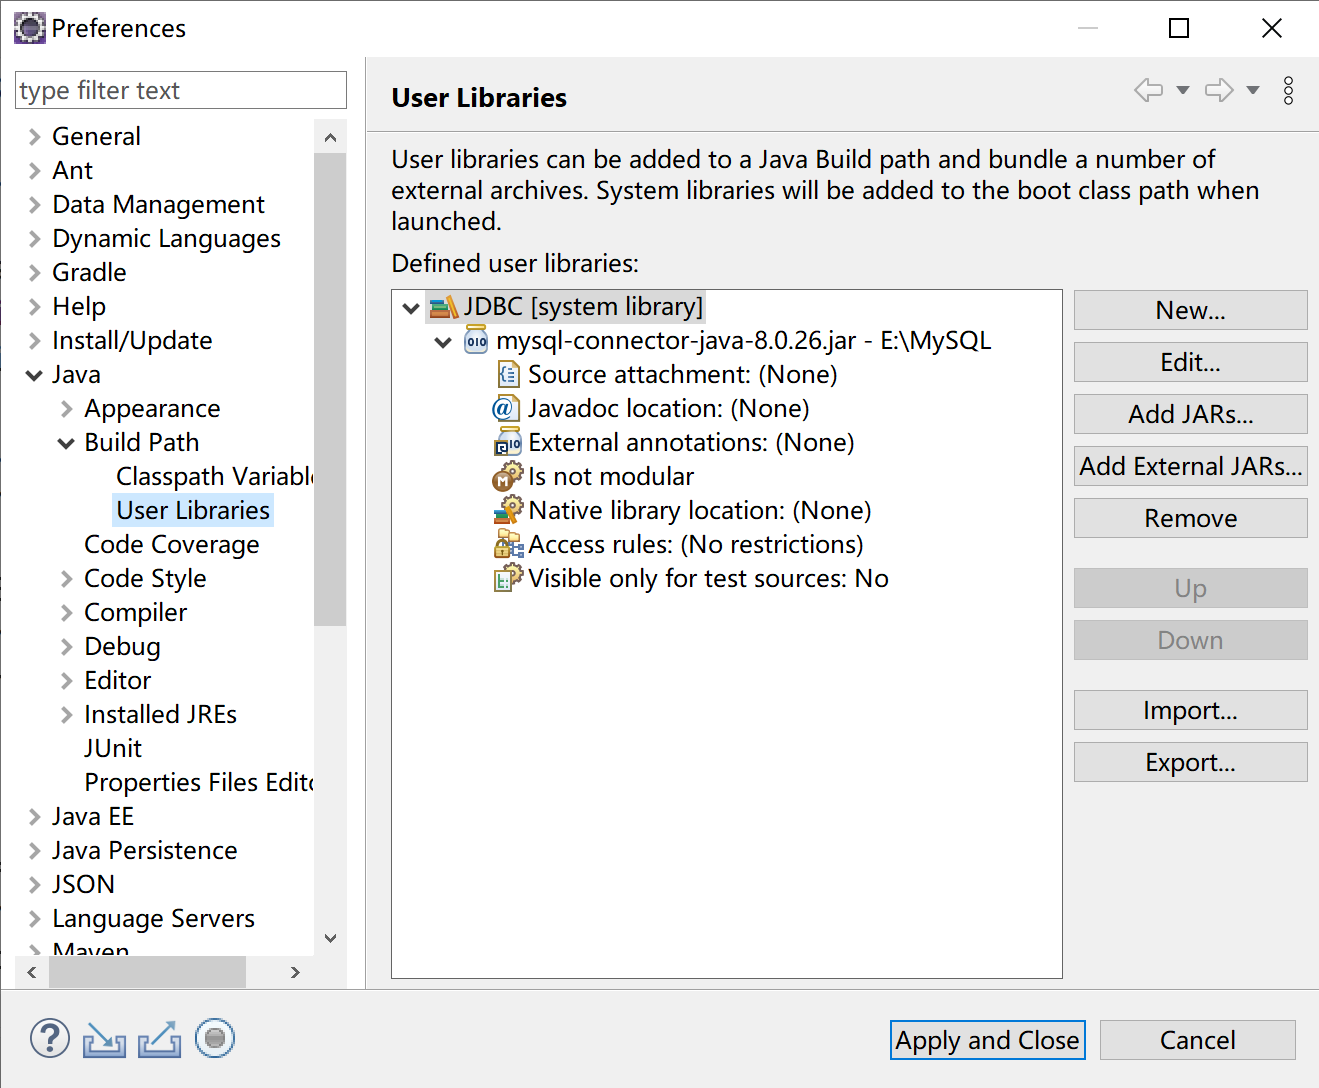This screenshot has height=1088, width=1319.
Task: Select User Libraries in the left sidebar
Action: (192, 510)
